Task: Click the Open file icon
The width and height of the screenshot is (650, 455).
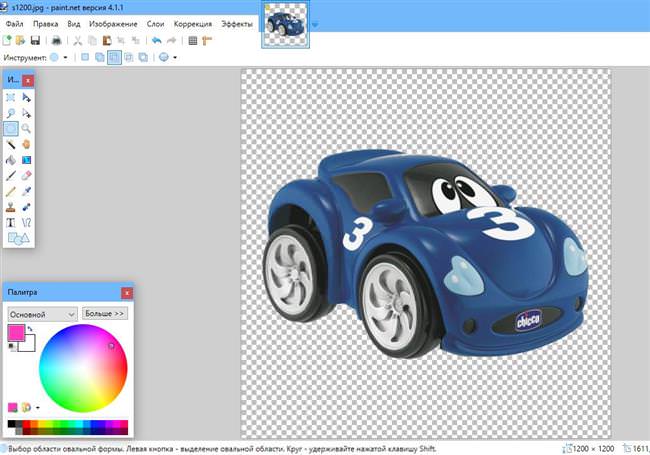Action: (20, 41)
